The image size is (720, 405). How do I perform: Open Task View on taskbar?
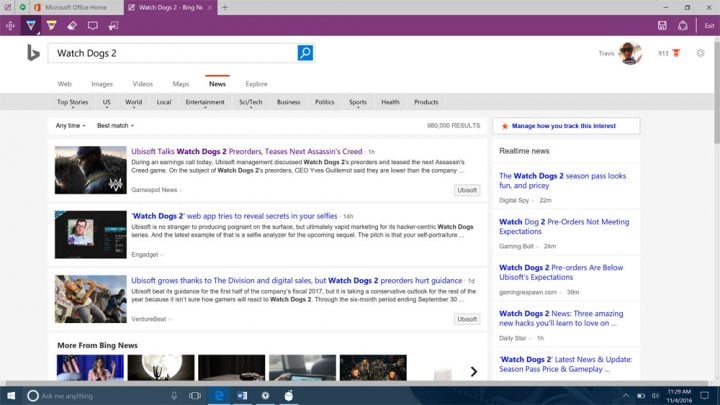[x=195, y=395]
